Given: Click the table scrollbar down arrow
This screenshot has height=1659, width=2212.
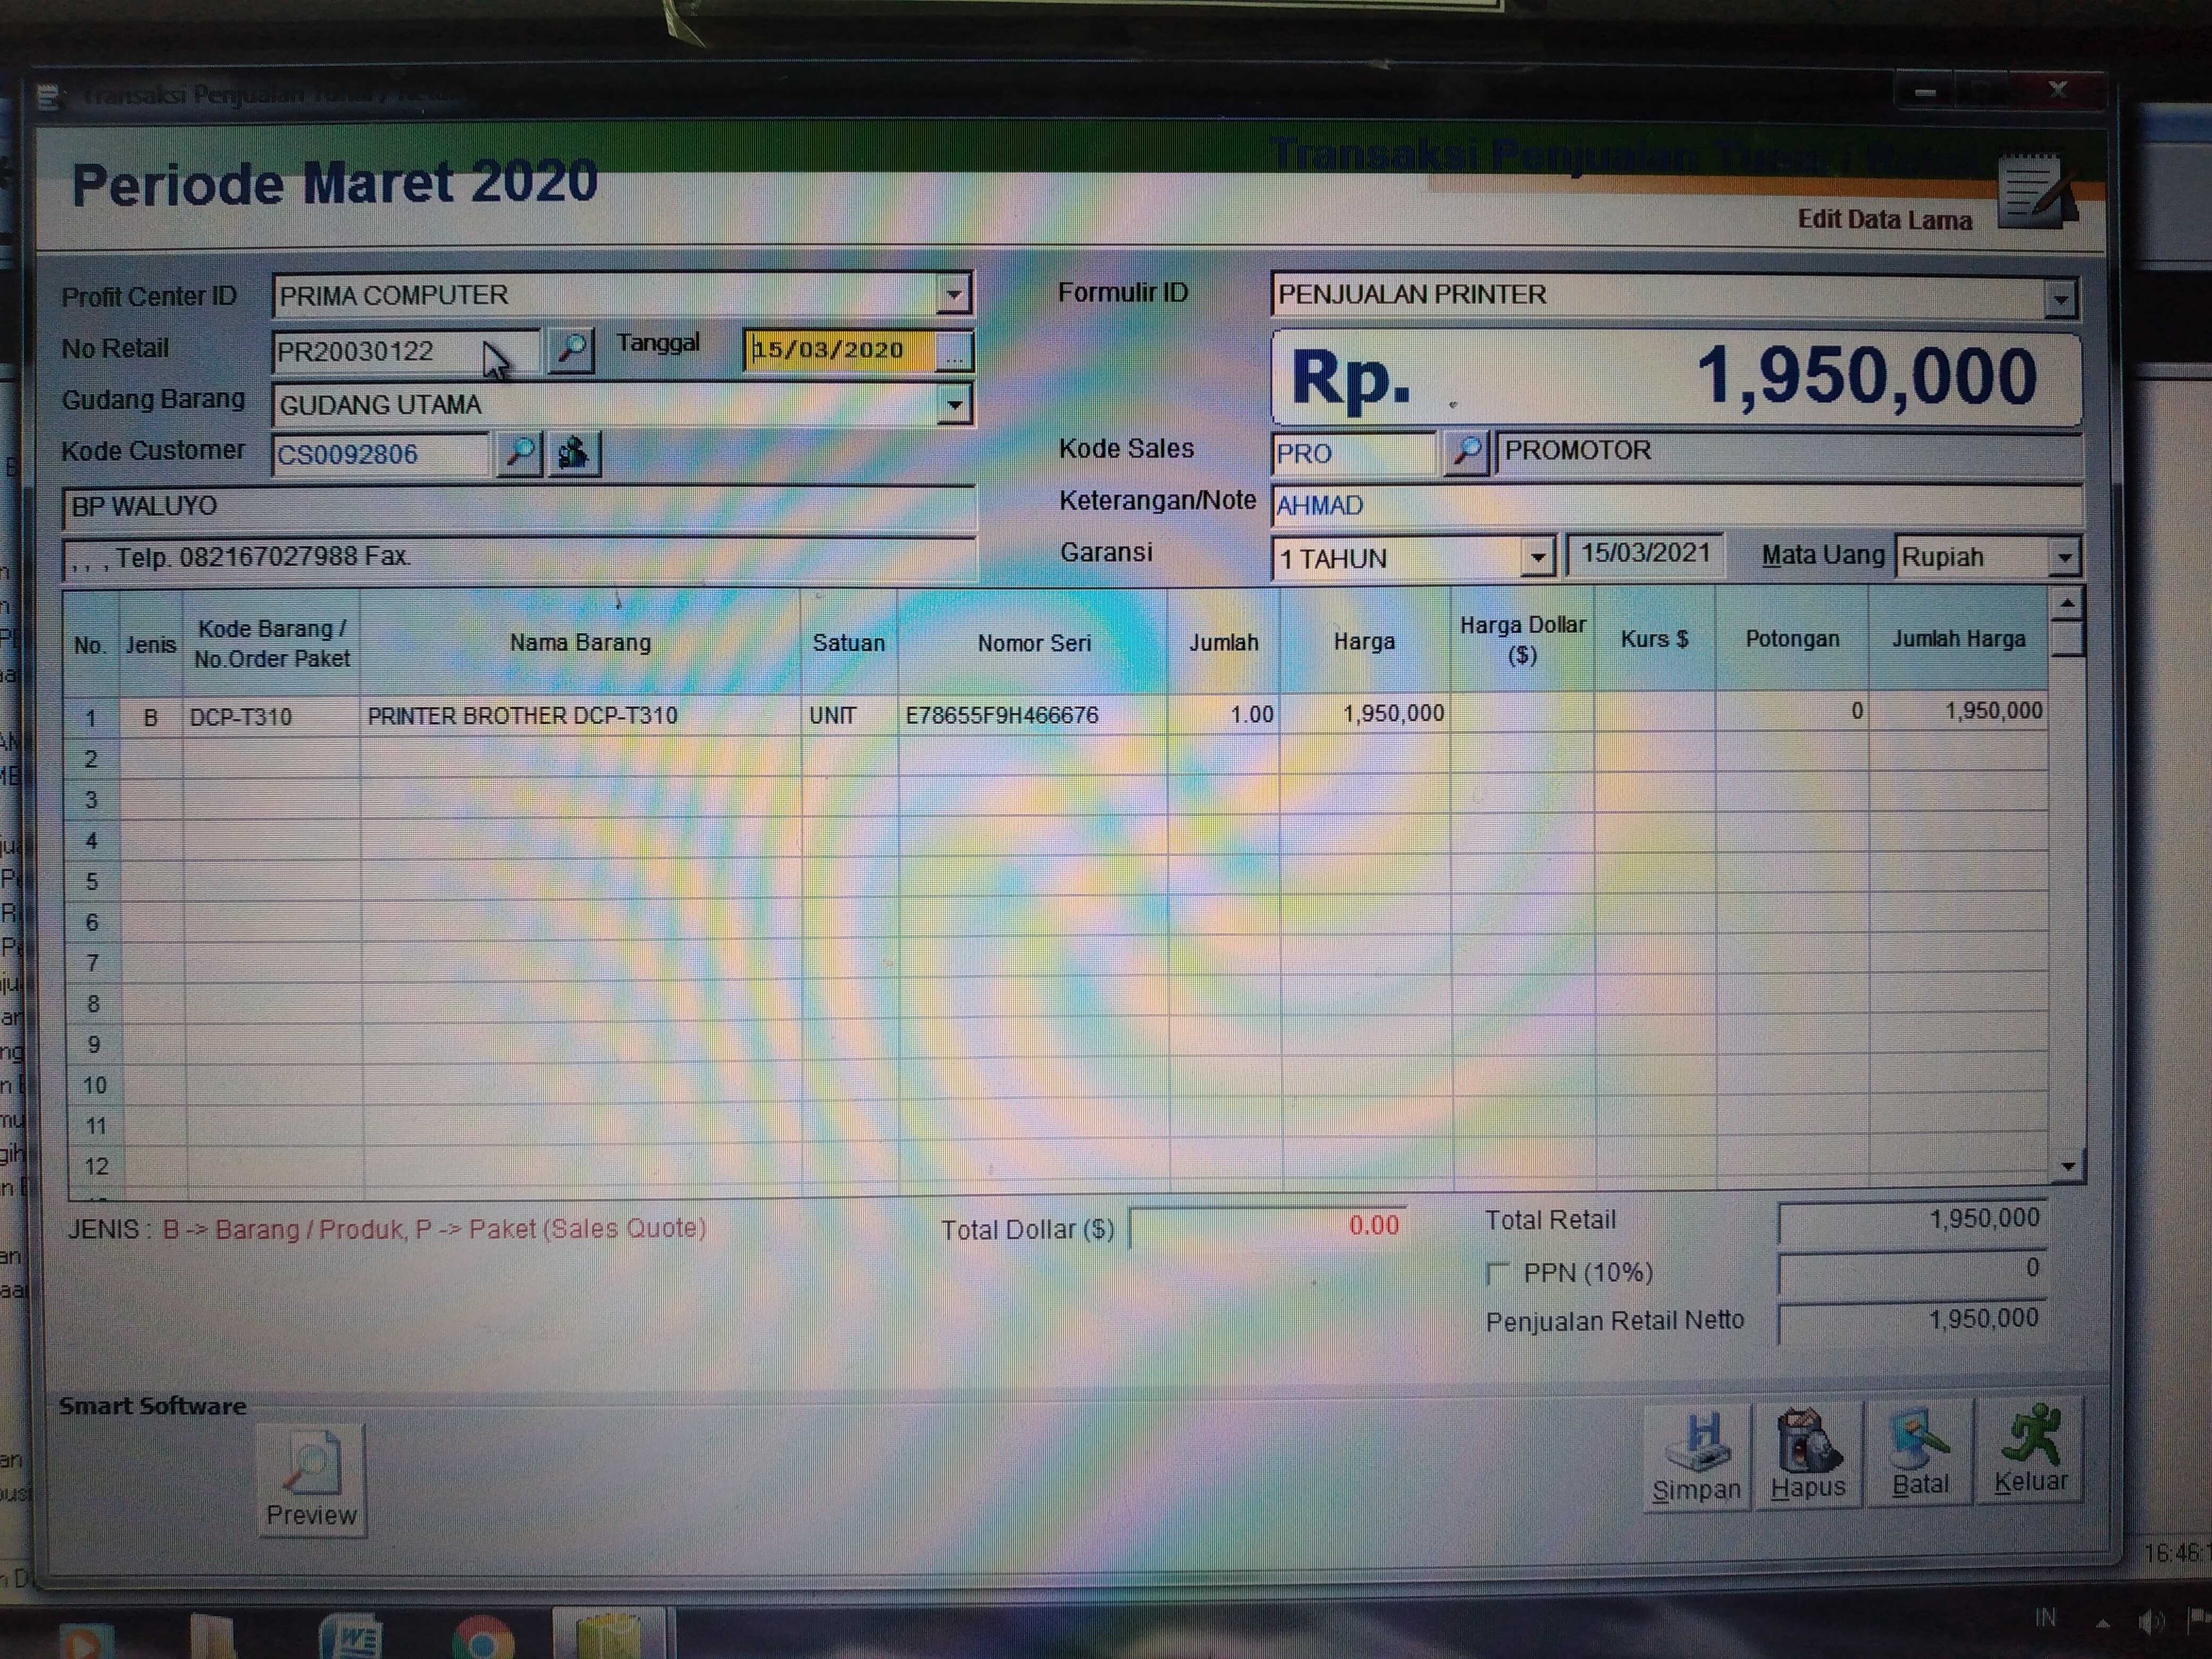Looking at the screenshot, I should (x=2067, y=1166).
